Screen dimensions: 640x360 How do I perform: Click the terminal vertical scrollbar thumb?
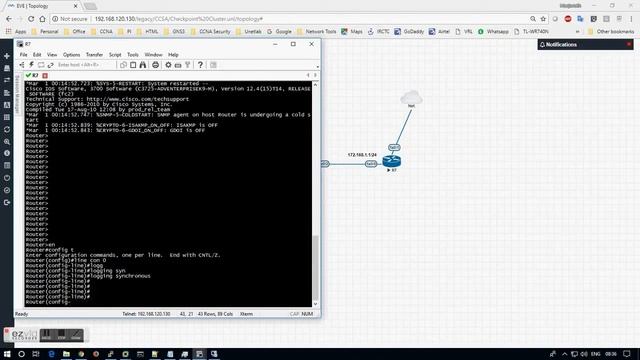(x=315, y=267)
